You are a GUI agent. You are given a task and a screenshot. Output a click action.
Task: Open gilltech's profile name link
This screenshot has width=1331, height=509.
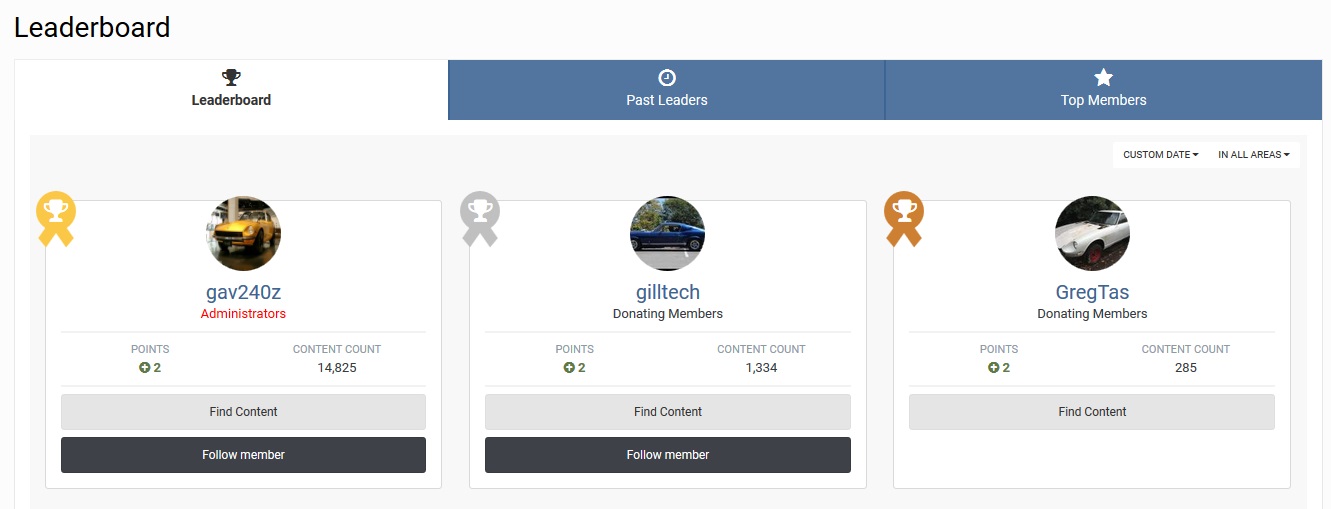click(x=668, y=293)
